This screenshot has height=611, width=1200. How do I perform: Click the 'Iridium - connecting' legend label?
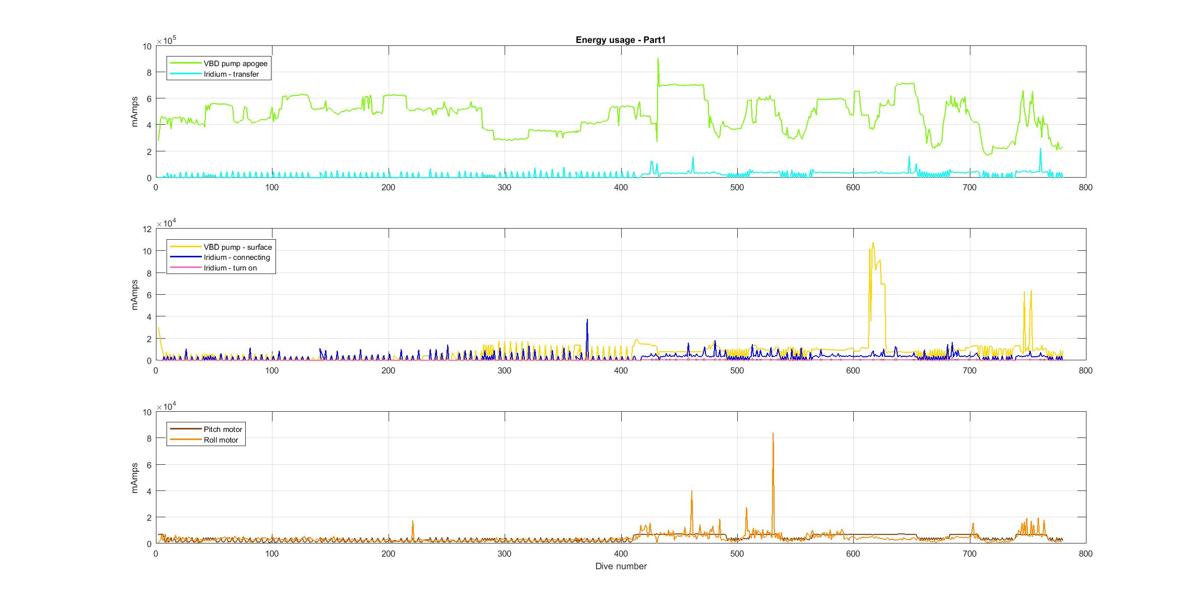[236, 257]
